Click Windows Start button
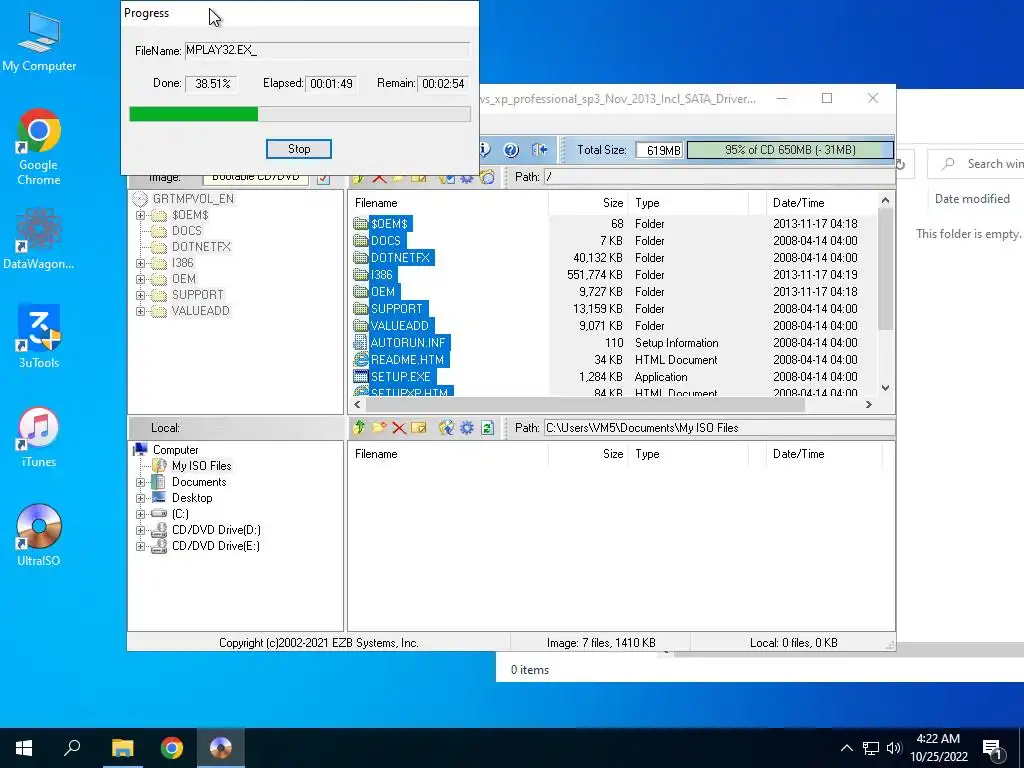The width and height of the screenshot is (1024, 768). [24, 748]
